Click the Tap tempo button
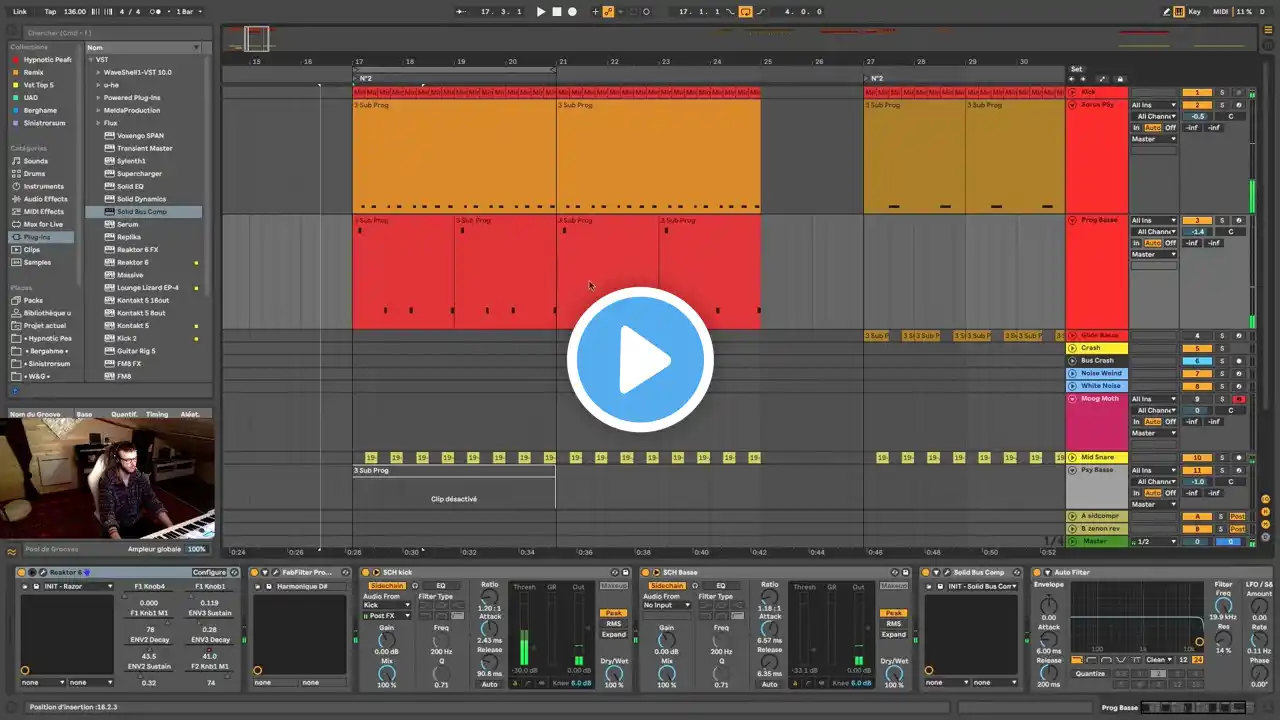1280x720 pixels. coord(49,12)
